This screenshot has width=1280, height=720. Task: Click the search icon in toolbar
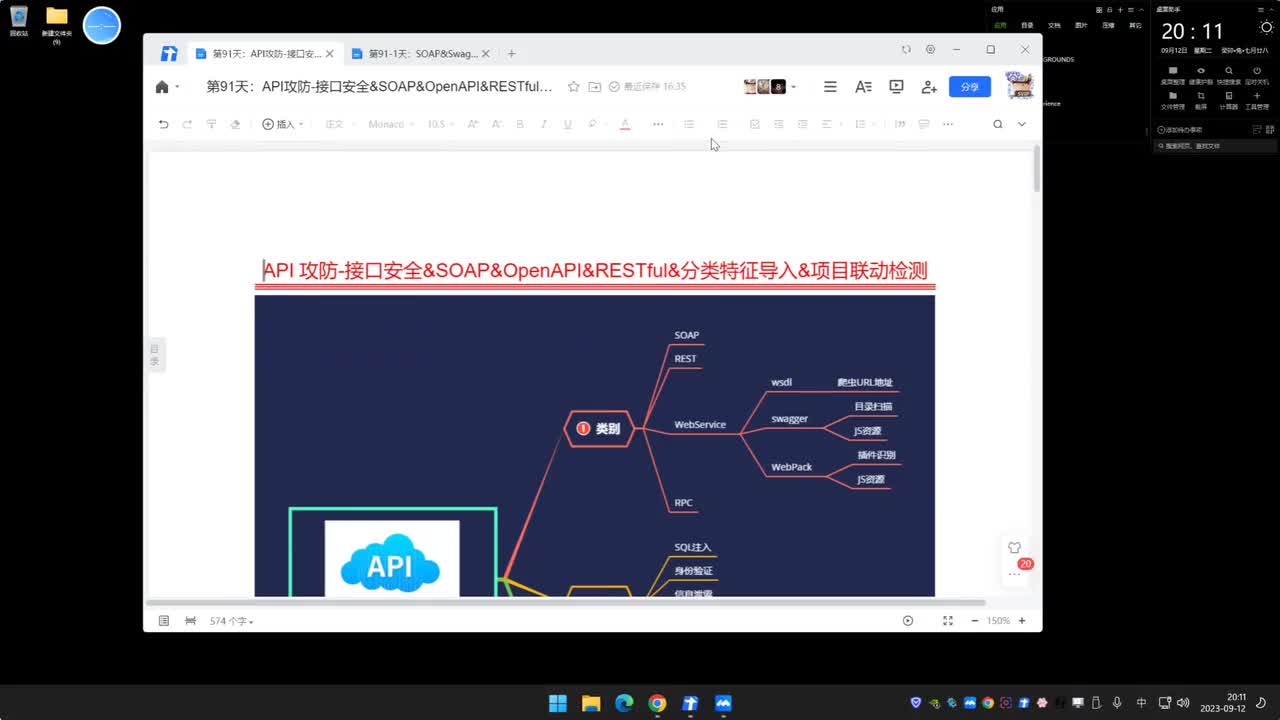[x=997, y=124]
